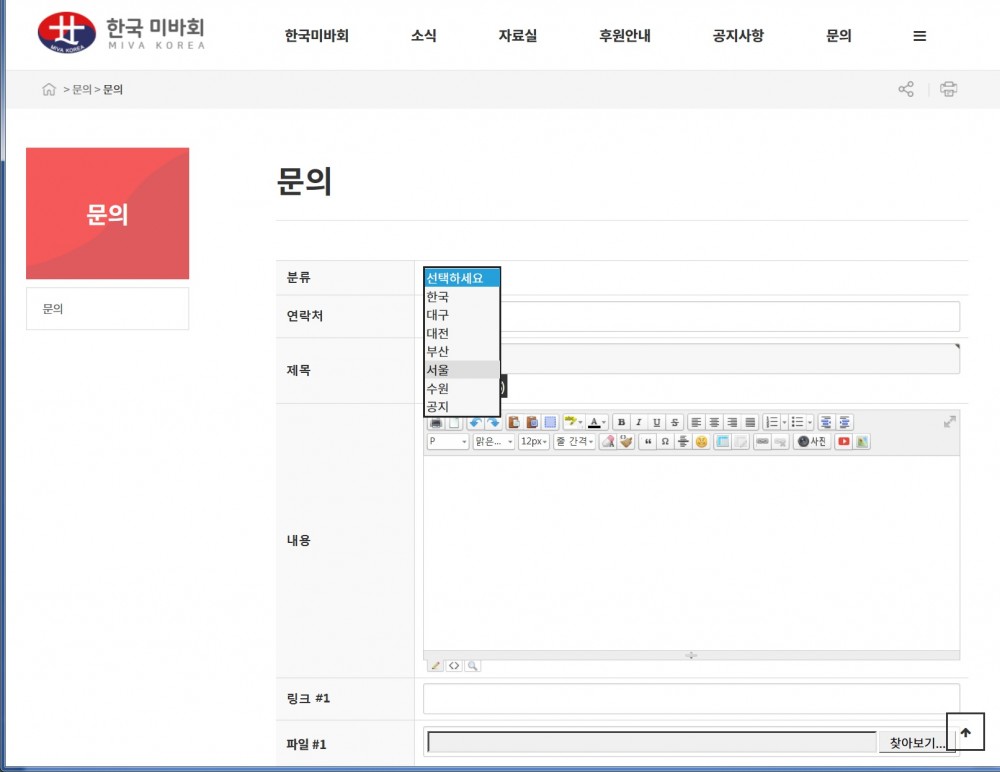
Task: Expand the editor to fullscreen
Action: pos(949,422)
